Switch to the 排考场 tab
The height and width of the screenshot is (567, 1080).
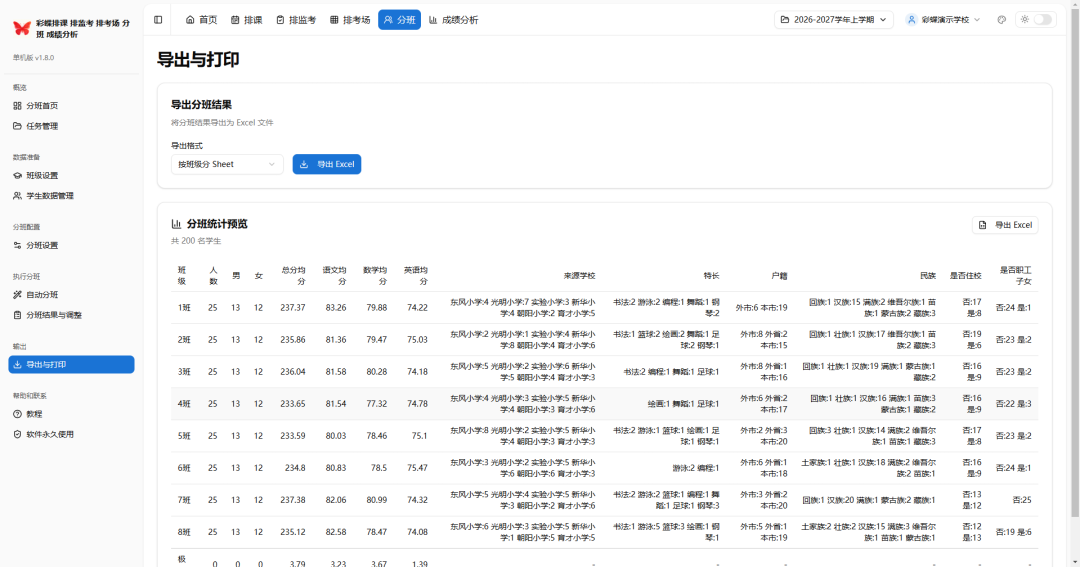pos(350,20)
